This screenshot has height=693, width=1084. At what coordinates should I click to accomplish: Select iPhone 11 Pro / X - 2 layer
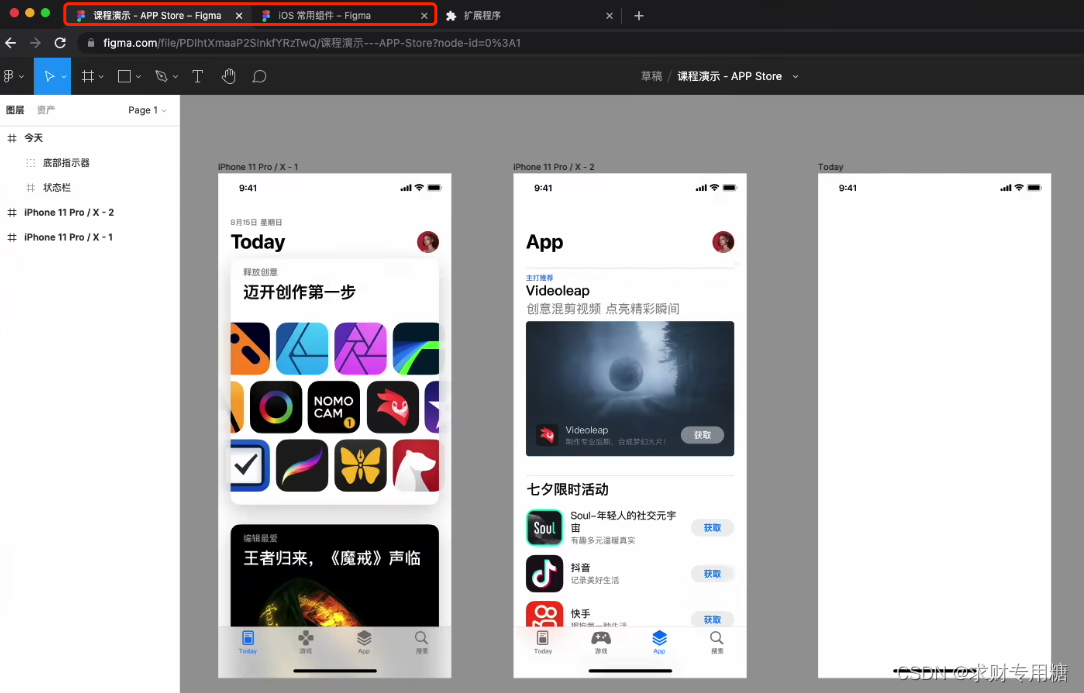(90, 212)
